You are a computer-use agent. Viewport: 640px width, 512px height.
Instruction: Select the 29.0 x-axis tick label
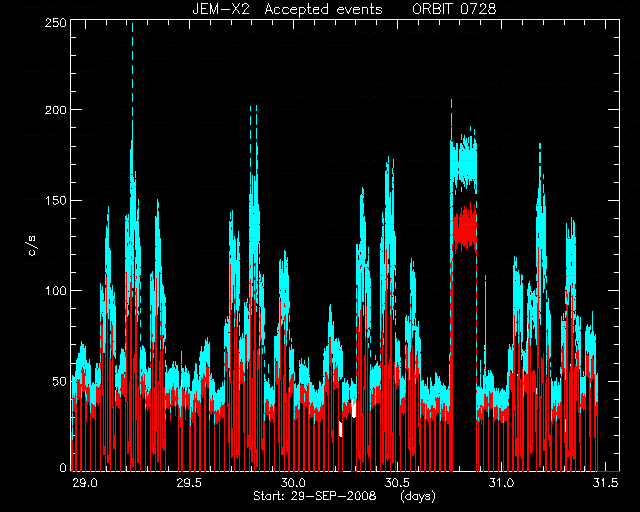click(85, 483)
